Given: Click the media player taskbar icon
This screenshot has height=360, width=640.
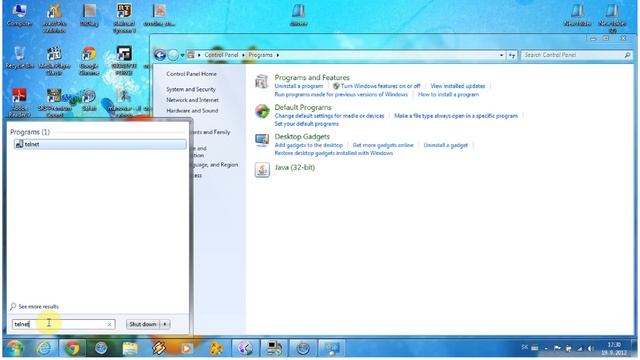Looking at the screenshot, I should click(187, 348).
